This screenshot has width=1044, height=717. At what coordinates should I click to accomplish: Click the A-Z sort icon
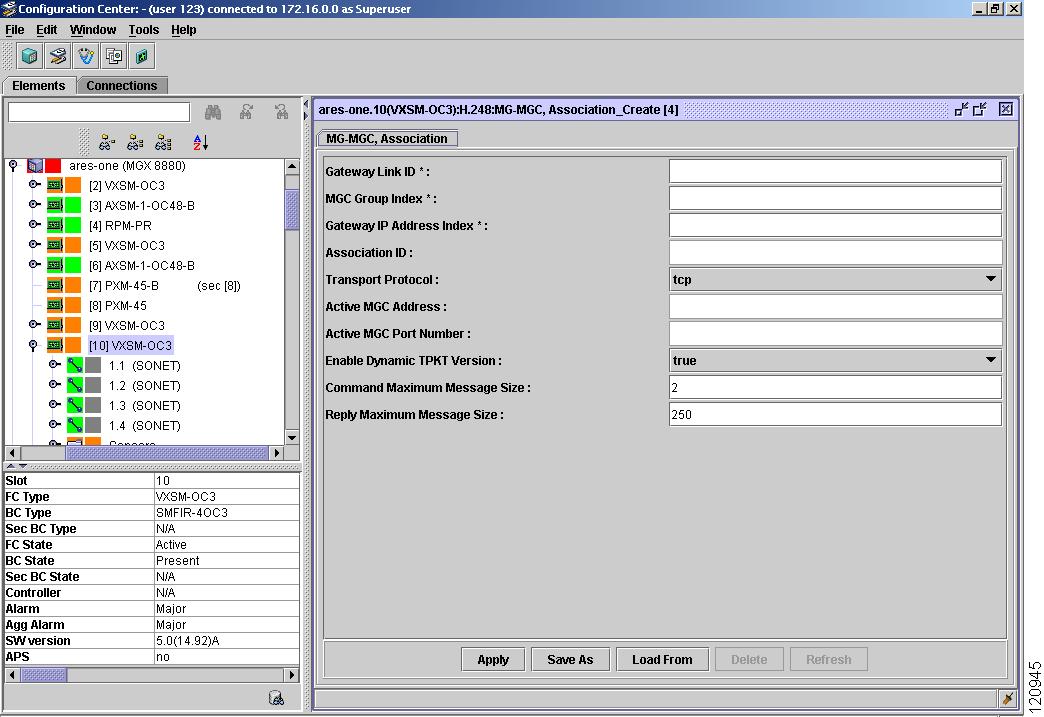(x=200, y=142)
